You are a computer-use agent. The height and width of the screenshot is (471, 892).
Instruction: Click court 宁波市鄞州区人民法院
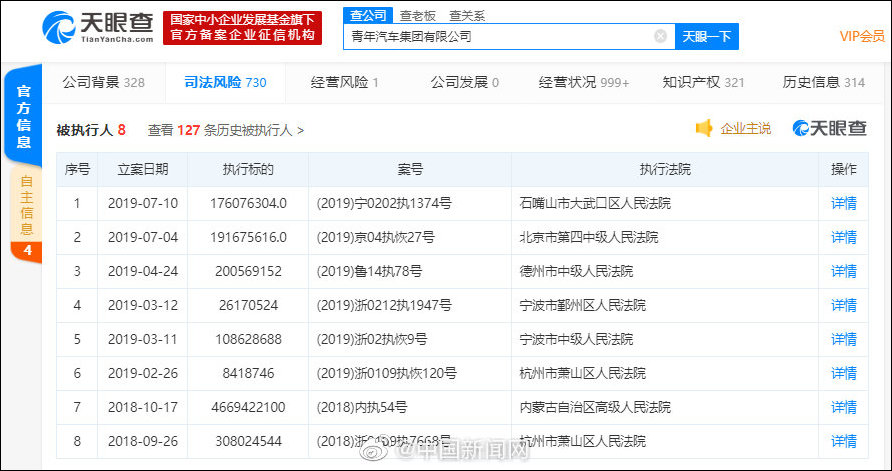(x=583, y=305)
